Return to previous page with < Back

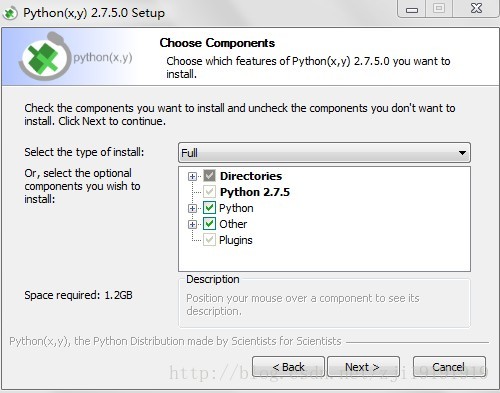point(288,367)
